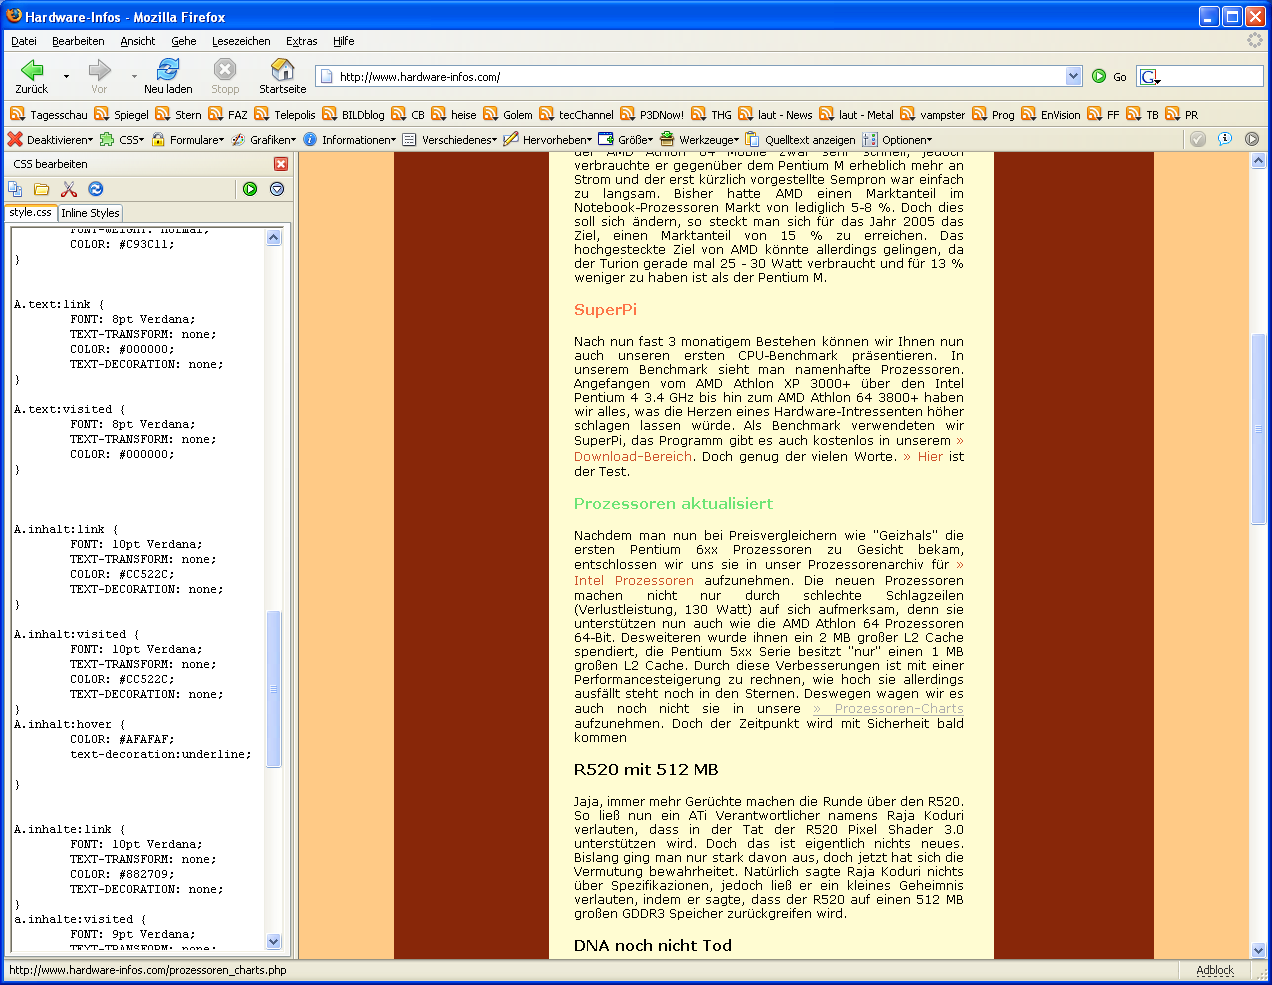
Task: Open the Zurück history dropdown arrow
Action: (x=67, y=76)
